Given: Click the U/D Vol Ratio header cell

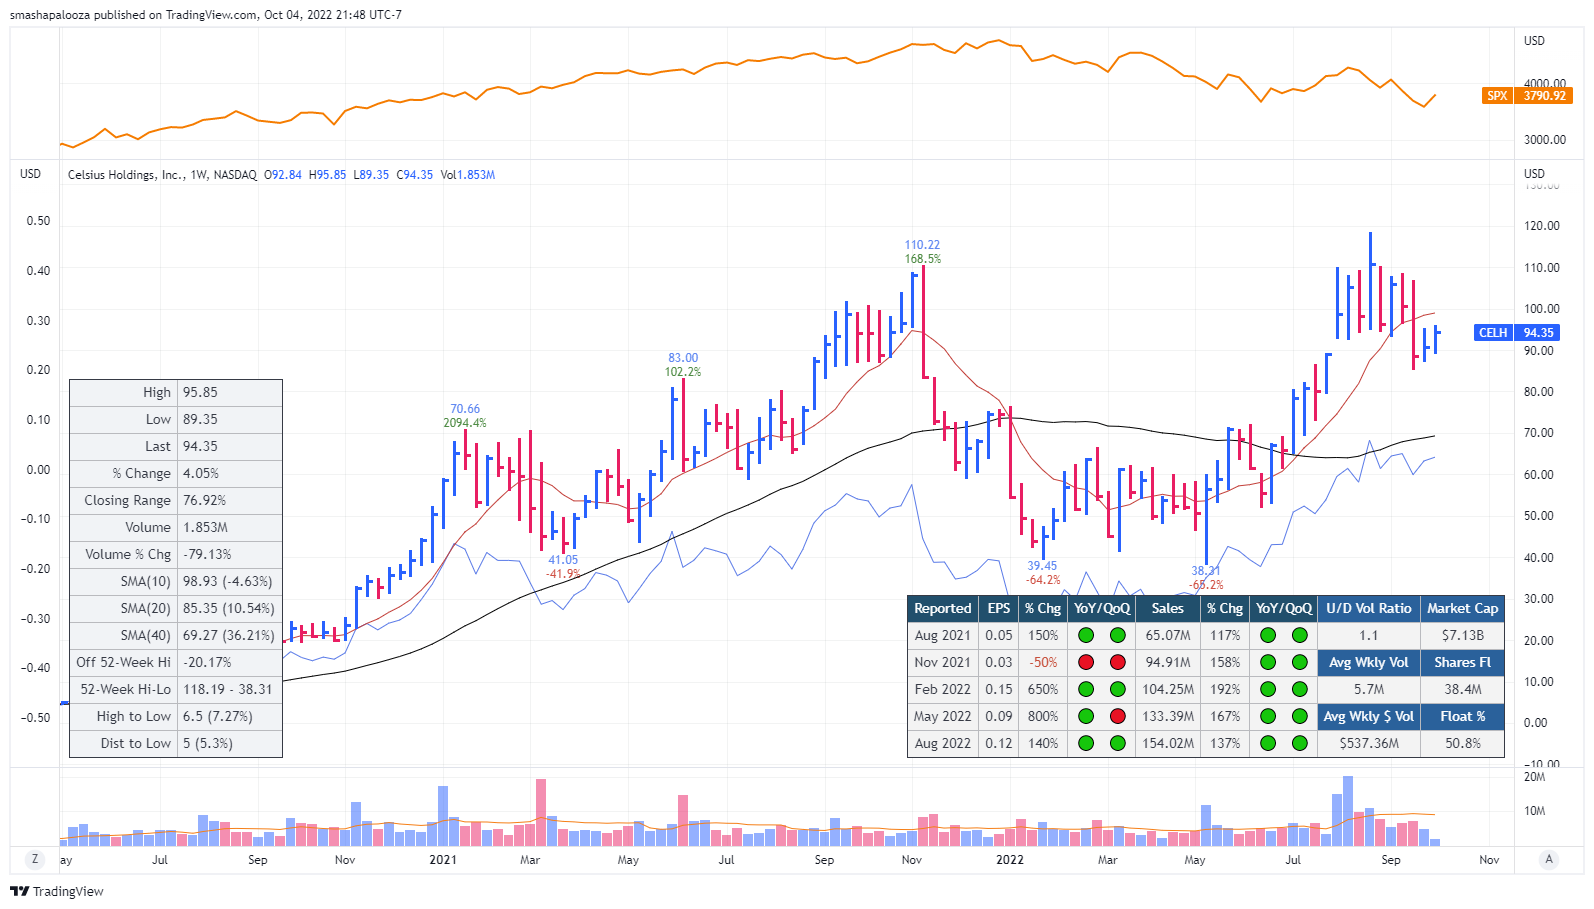Looking at the screenshot, I should [1368, 608].
